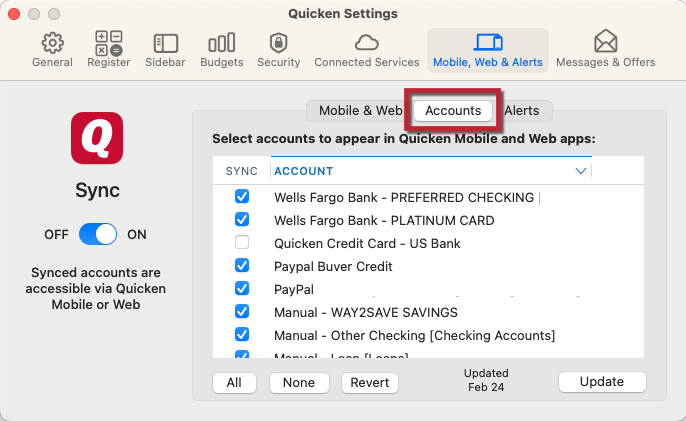Click the Revert button
This screenshot has height=421, width=686.
pos(370,382)
